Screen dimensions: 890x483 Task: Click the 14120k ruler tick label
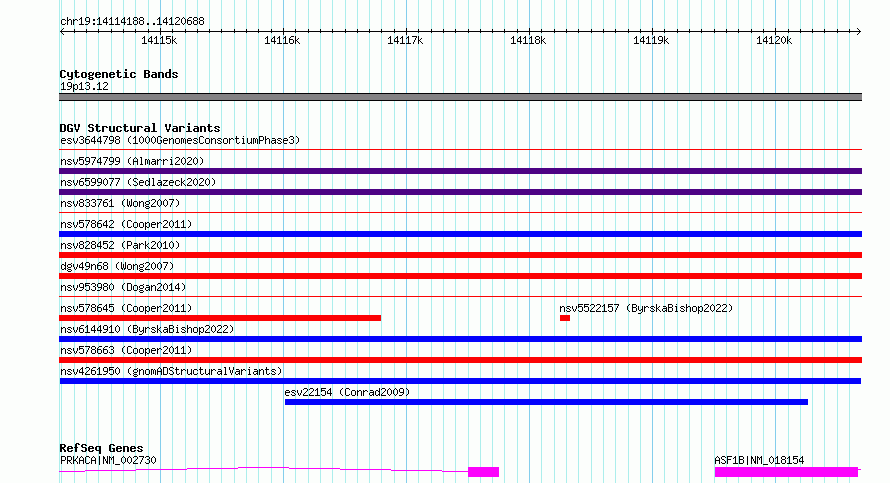[774, 40]
